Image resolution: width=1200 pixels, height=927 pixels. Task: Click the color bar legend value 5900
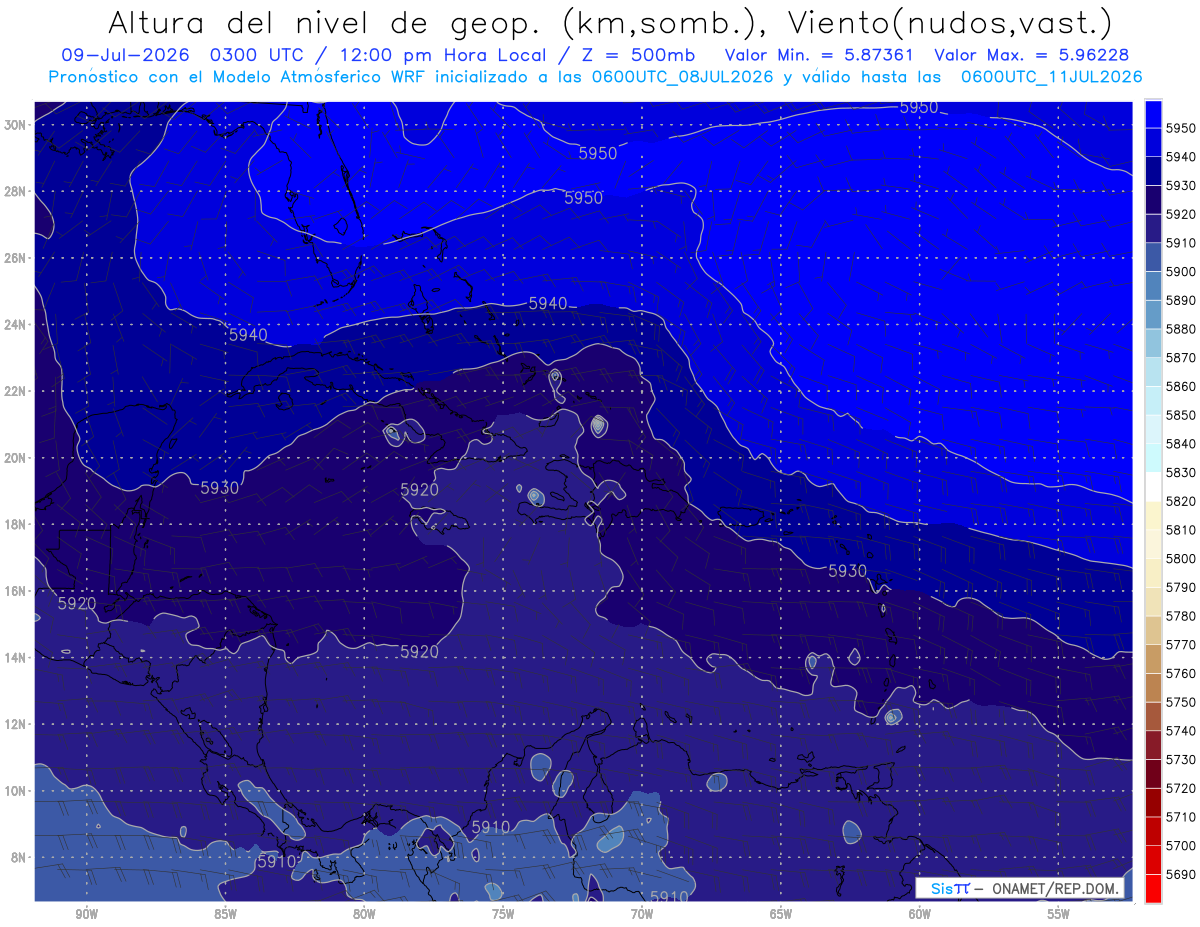point(1180,272)
